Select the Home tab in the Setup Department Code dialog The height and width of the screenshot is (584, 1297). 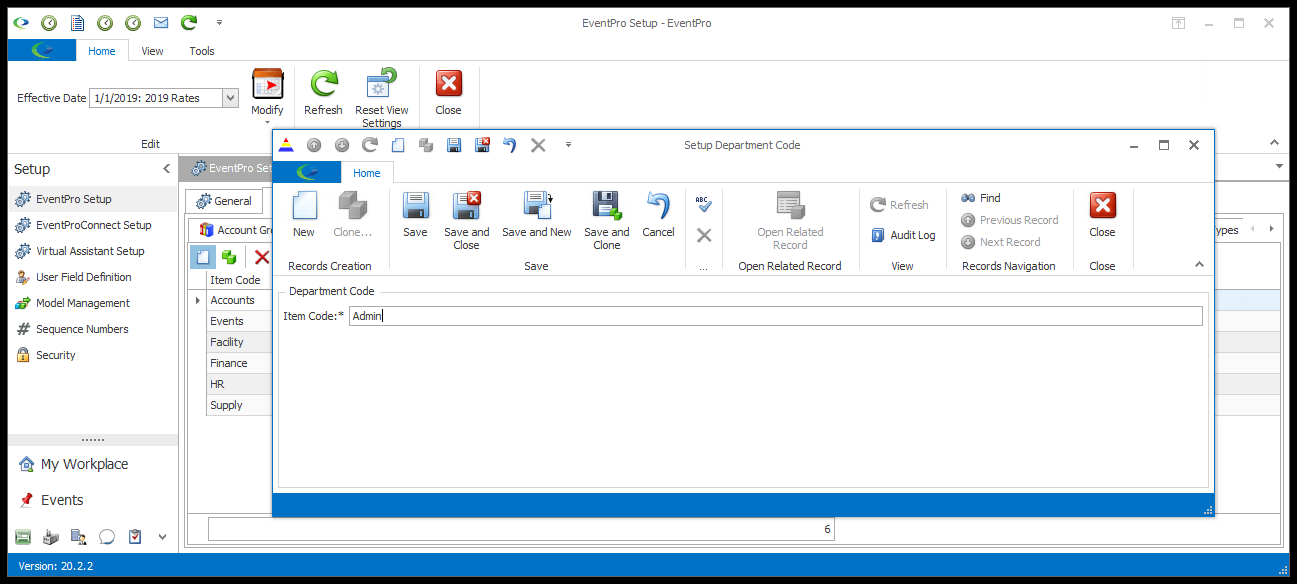(x=367, y=173)
